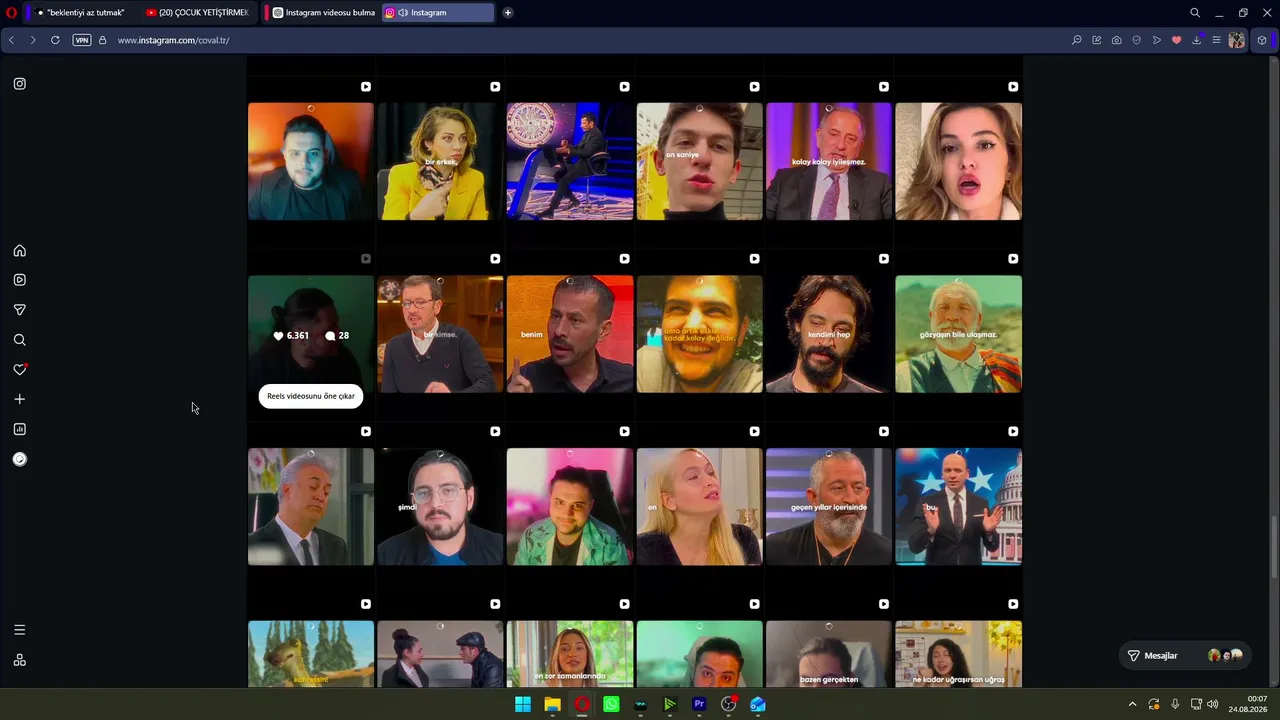
Task: Open File Explorer from the taskbar
Action: 552,705
